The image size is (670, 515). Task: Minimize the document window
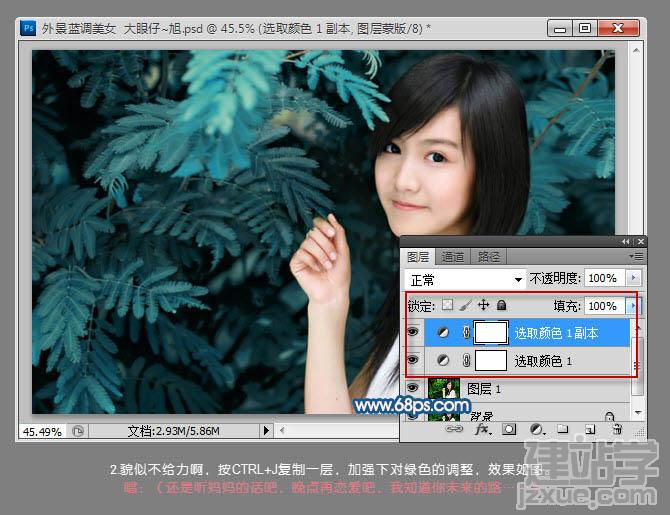(x=559, y=29)
